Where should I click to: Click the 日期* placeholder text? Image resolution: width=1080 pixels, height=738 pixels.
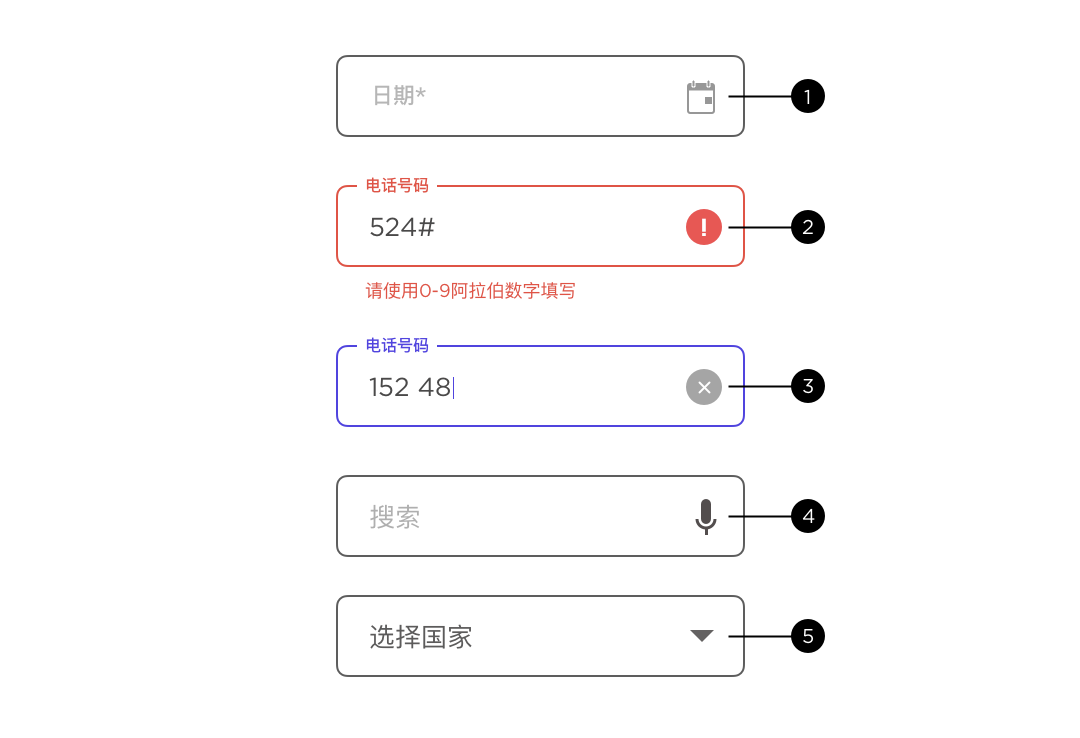coord(399,96)
